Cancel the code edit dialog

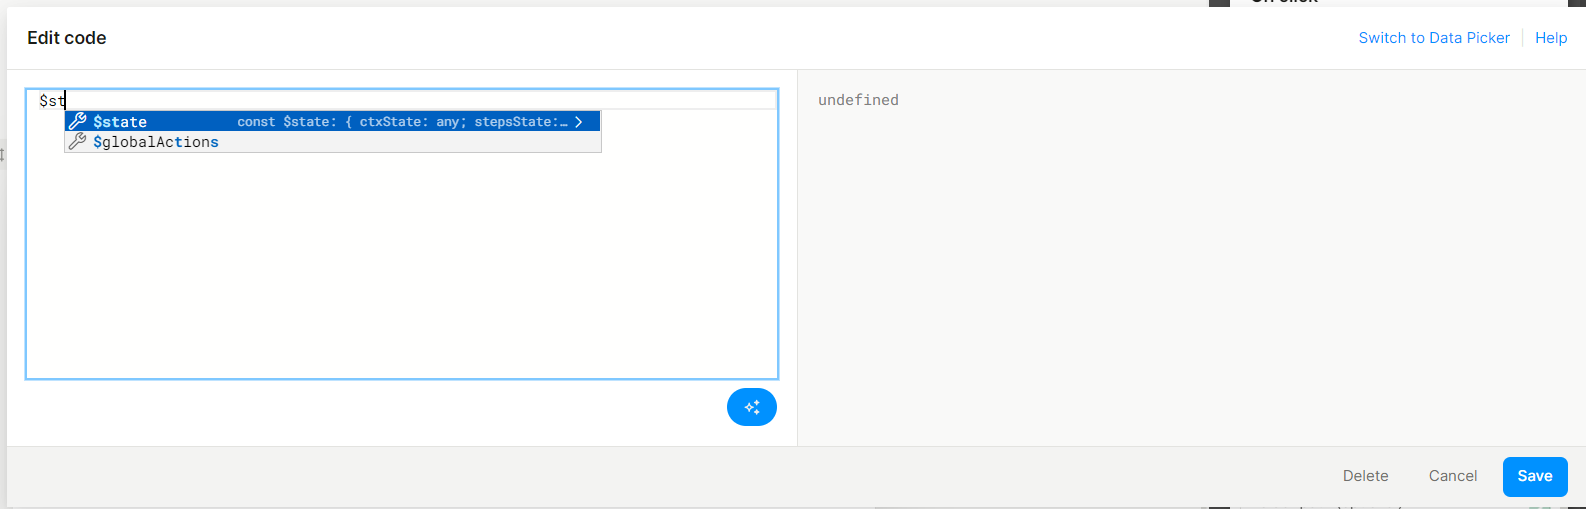(x=1452, y=476)
